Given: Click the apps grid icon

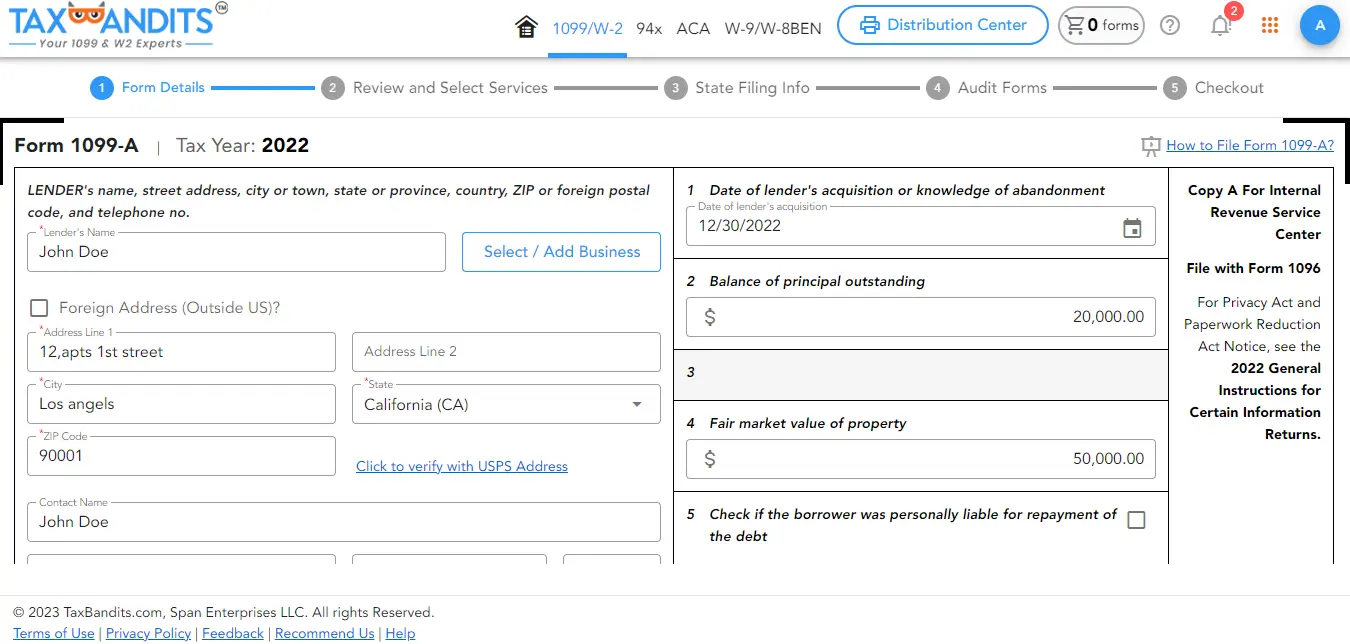Looking at the screenshot, I should point(1270,26).
